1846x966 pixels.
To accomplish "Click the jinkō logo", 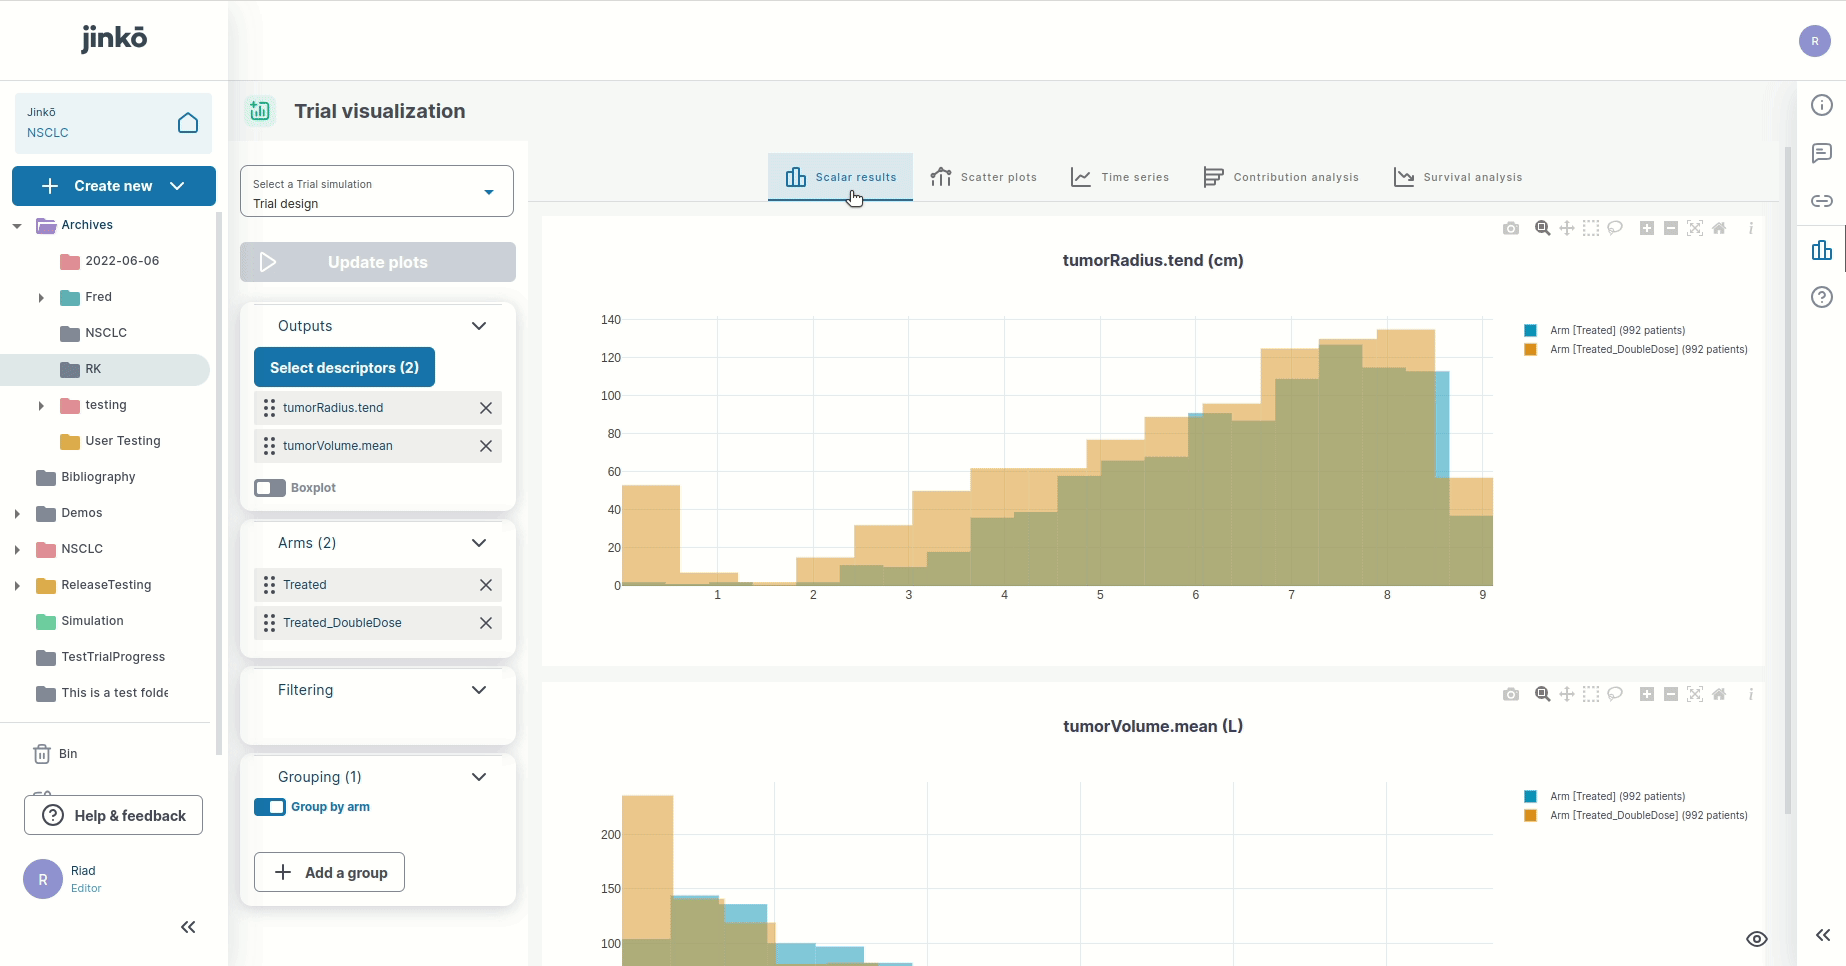I will [114, 38].
